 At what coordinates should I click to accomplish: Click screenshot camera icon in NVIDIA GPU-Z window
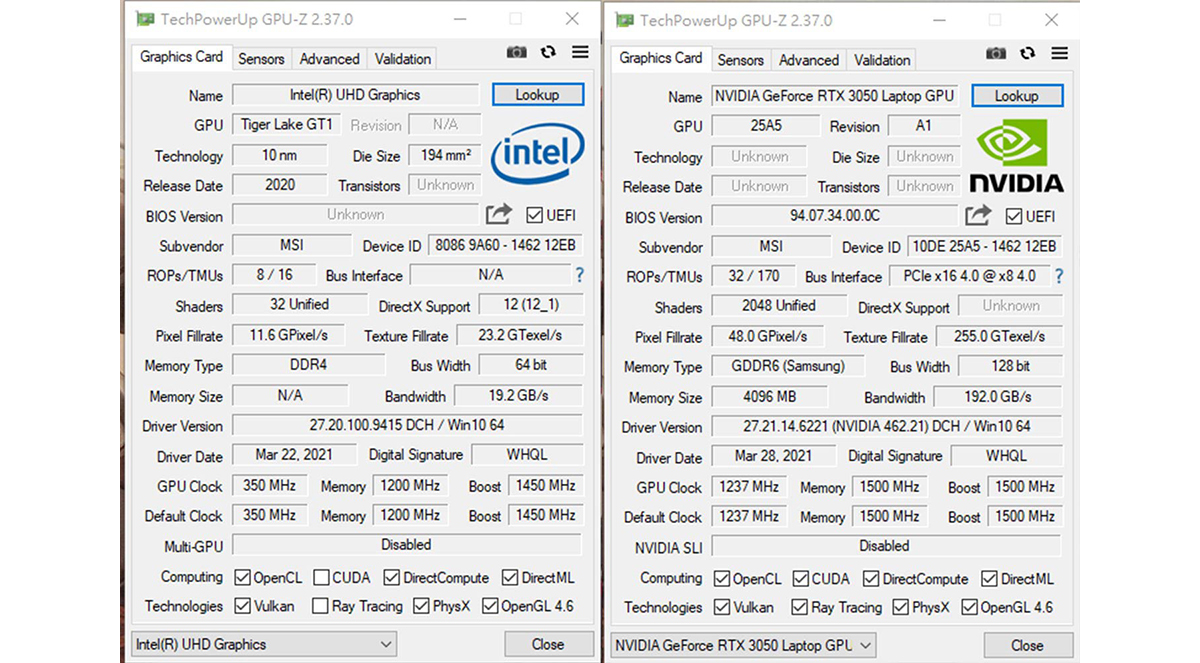click(996, 54)
